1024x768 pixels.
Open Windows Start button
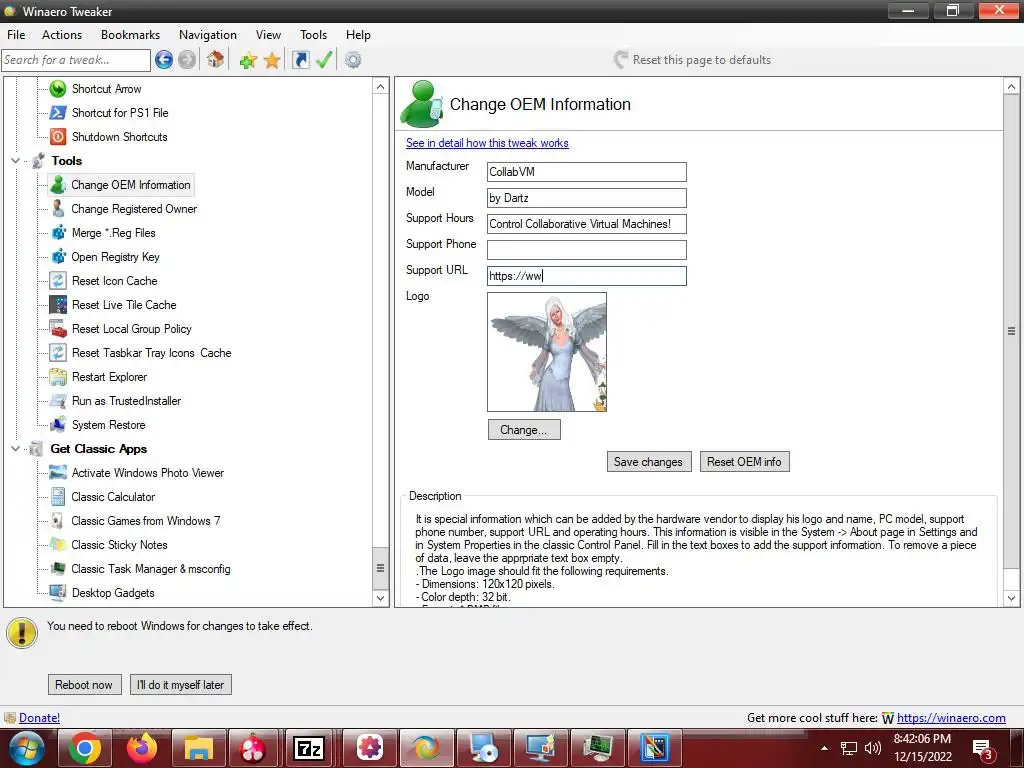click(25, 748)
